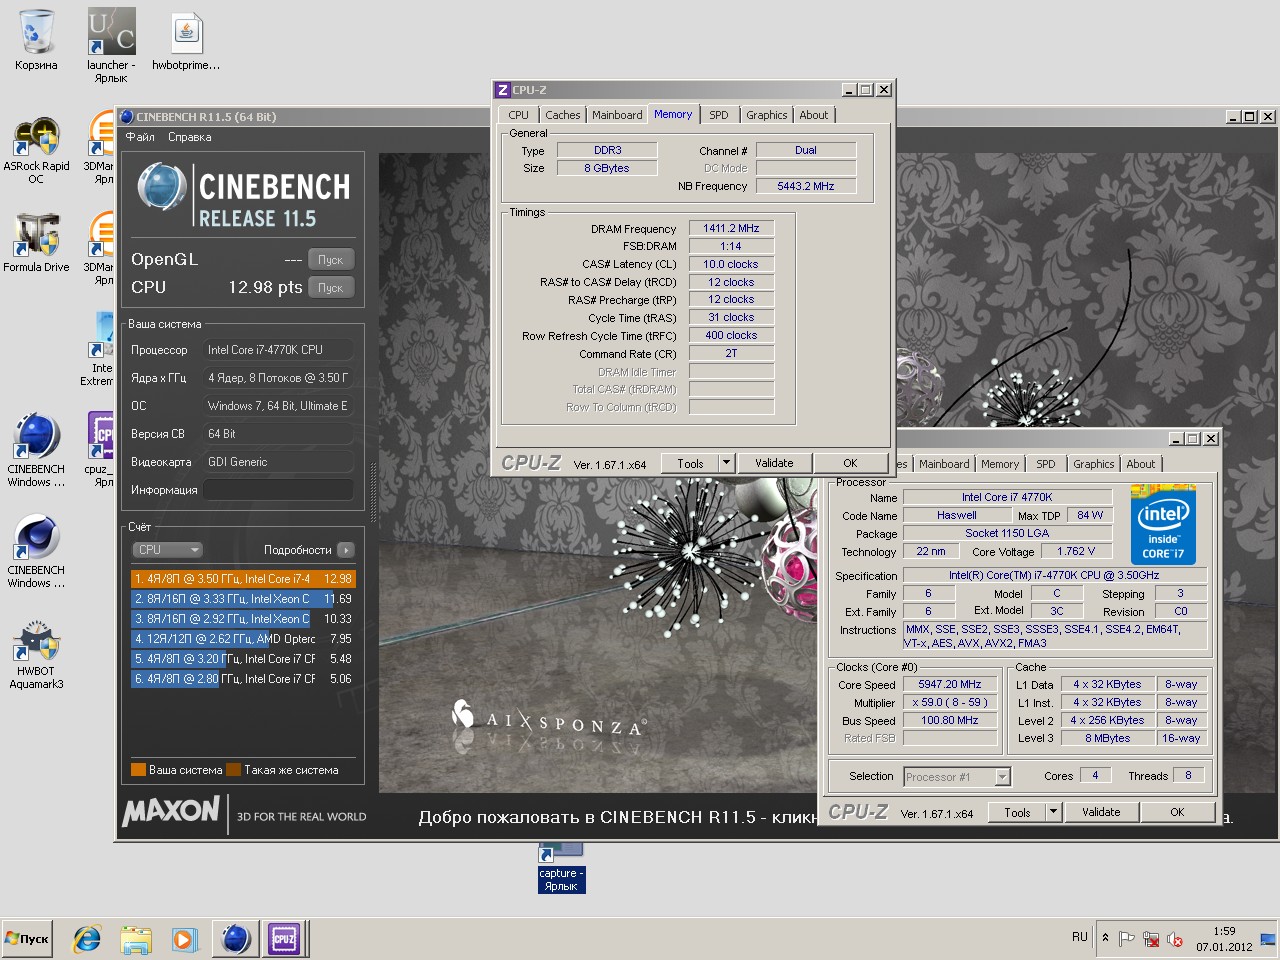
Task: Switch to Memory tab in lower CPU-Z
Action: (x=1000, y=464)
